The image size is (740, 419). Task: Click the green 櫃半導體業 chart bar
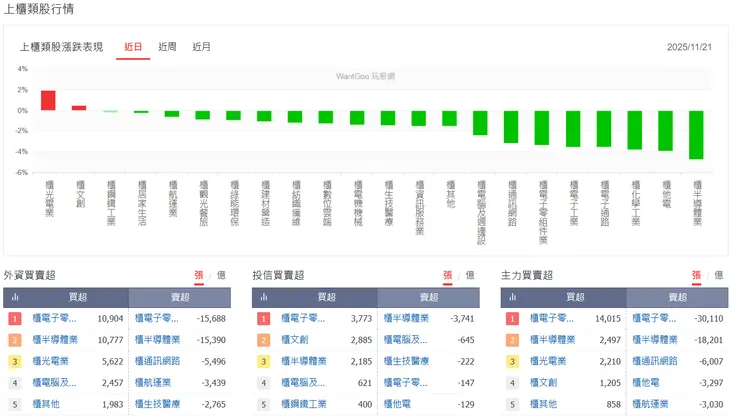[696, 135]
